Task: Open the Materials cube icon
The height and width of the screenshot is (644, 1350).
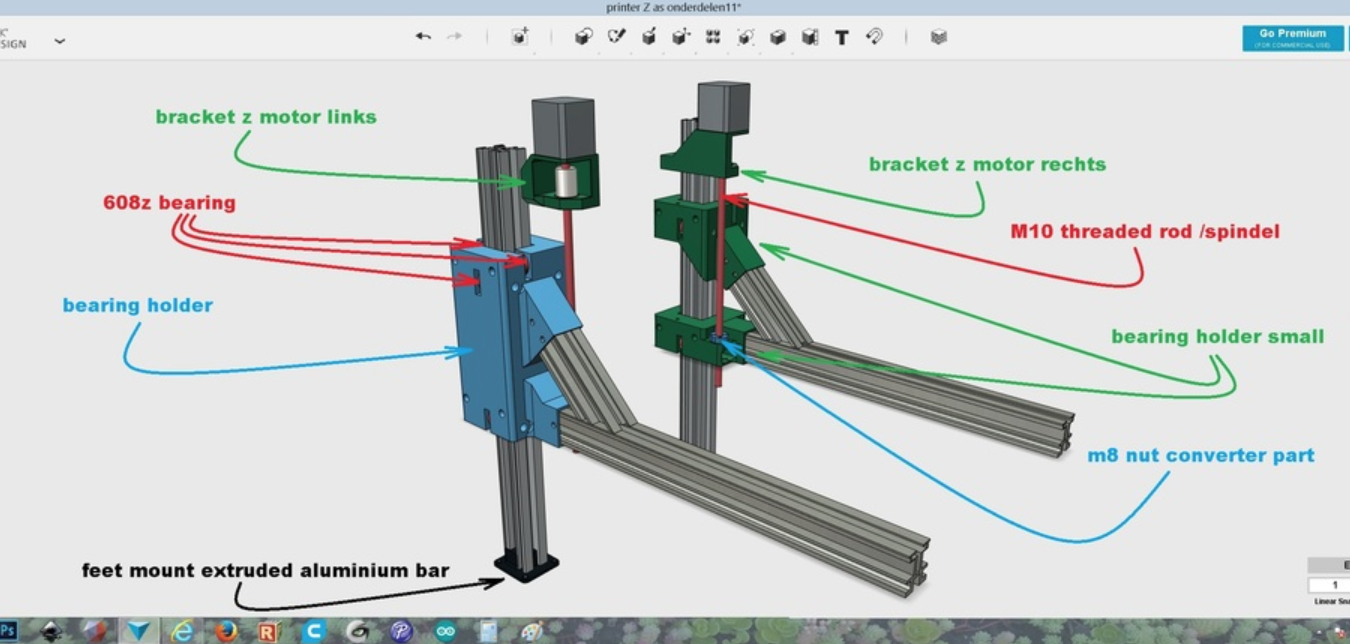Action: (938, 37)
